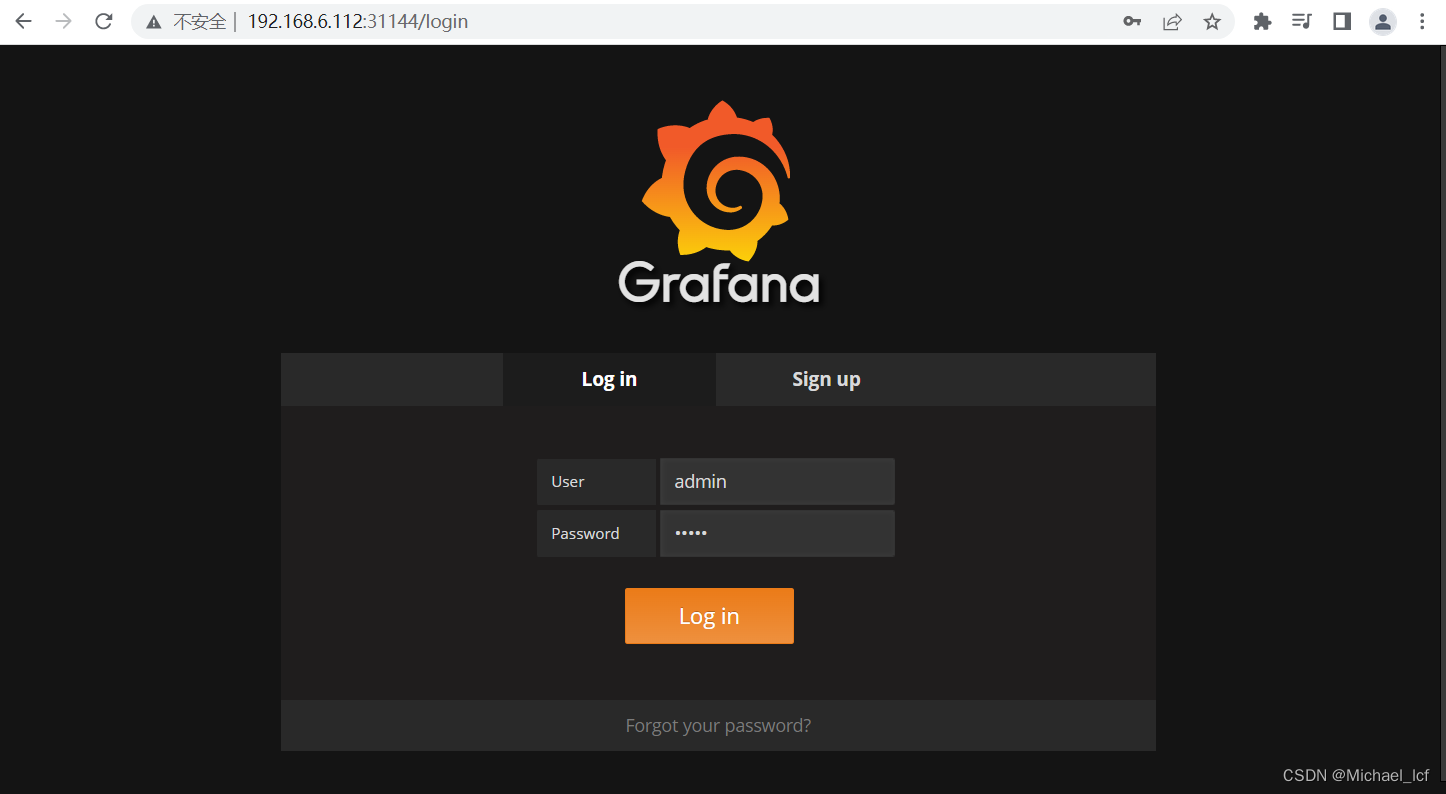Click the browser forward arrow
Viewport: 1446px width, 794px height.
pos(63,21)
